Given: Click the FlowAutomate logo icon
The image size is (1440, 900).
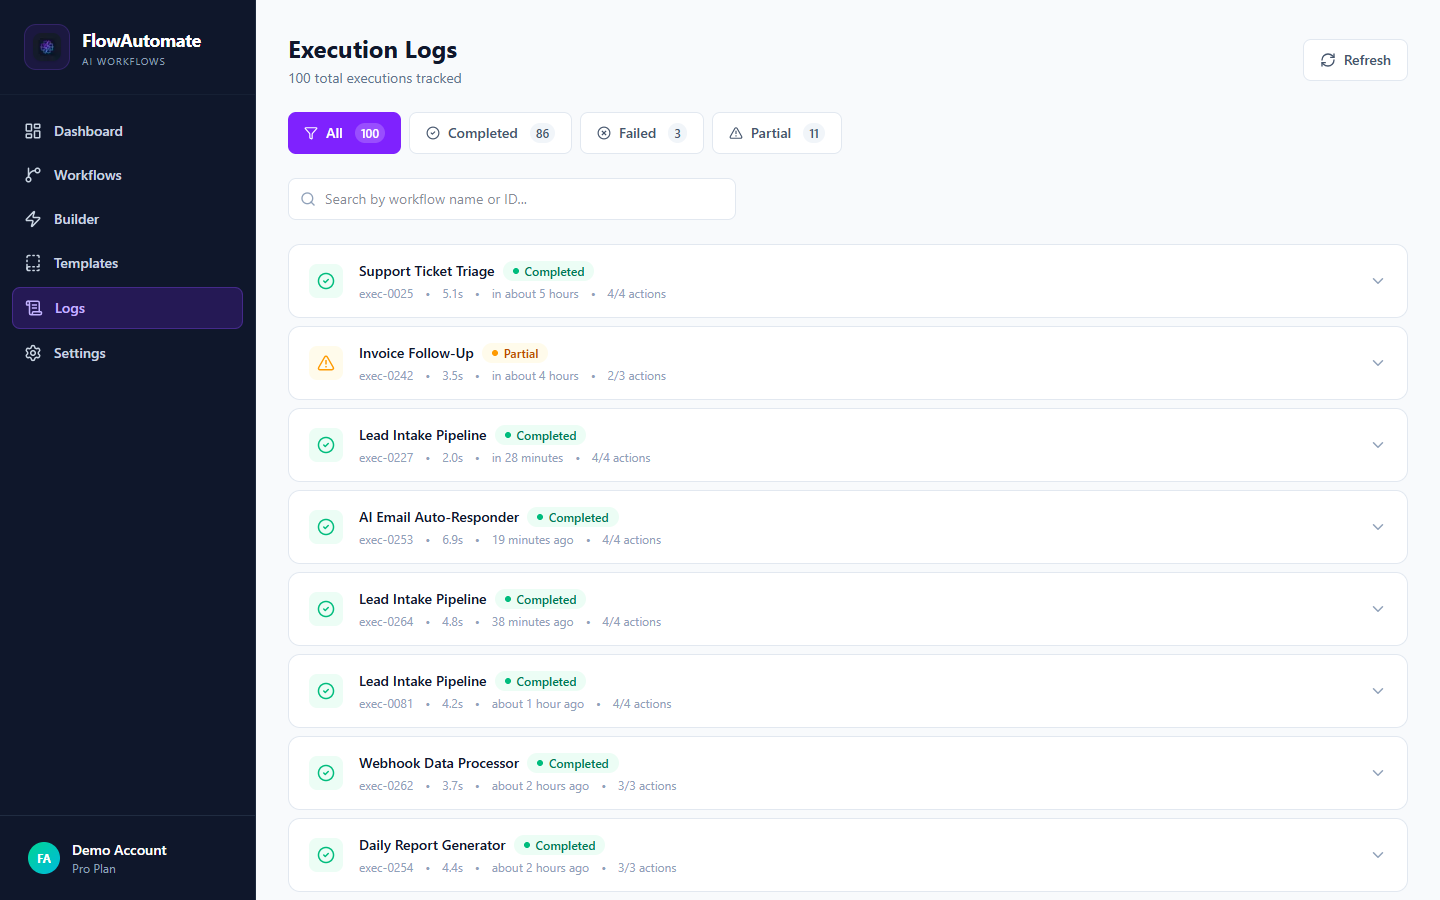Looking at the screenshot, I should pyautogui.click(x=47, y=47).
